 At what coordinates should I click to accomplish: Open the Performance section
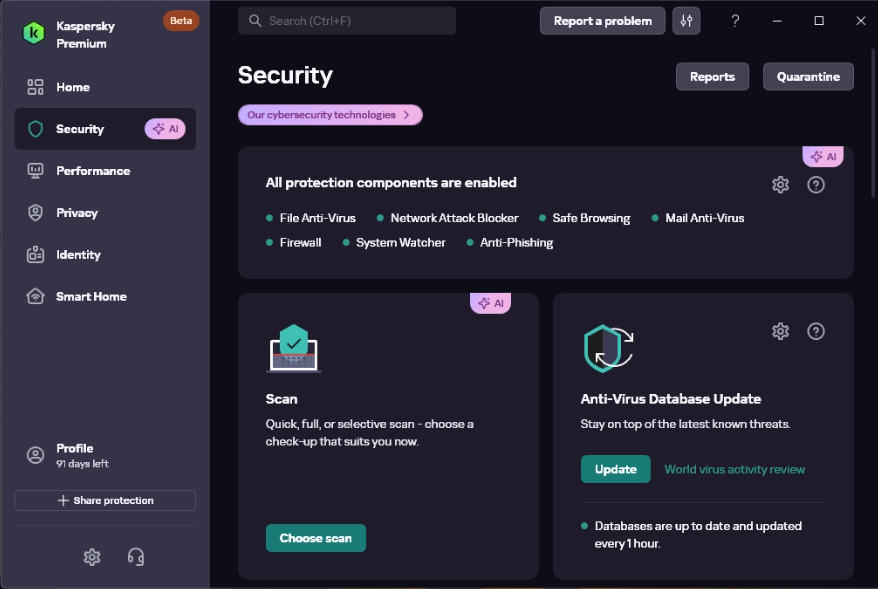pyautogui.click(x=105, y=171)
